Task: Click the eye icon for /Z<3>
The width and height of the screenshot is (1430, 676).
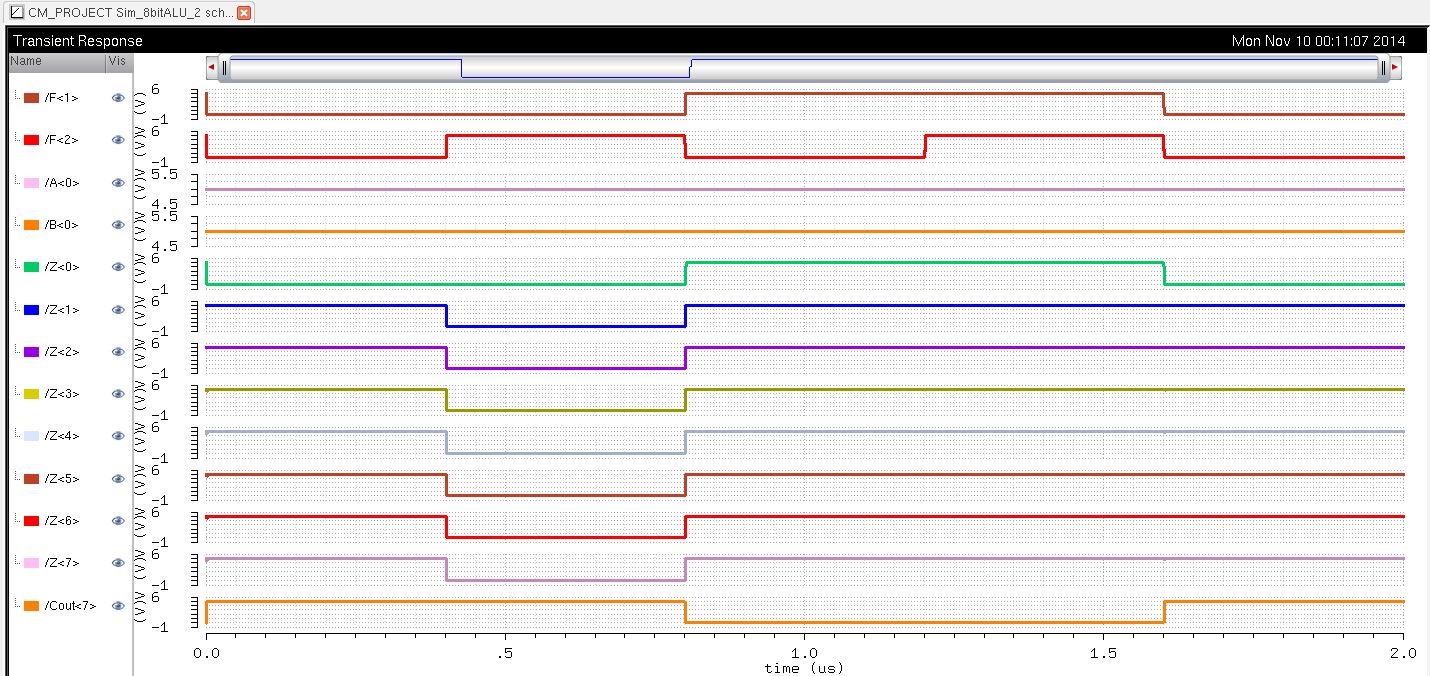Action: point(118,394)
